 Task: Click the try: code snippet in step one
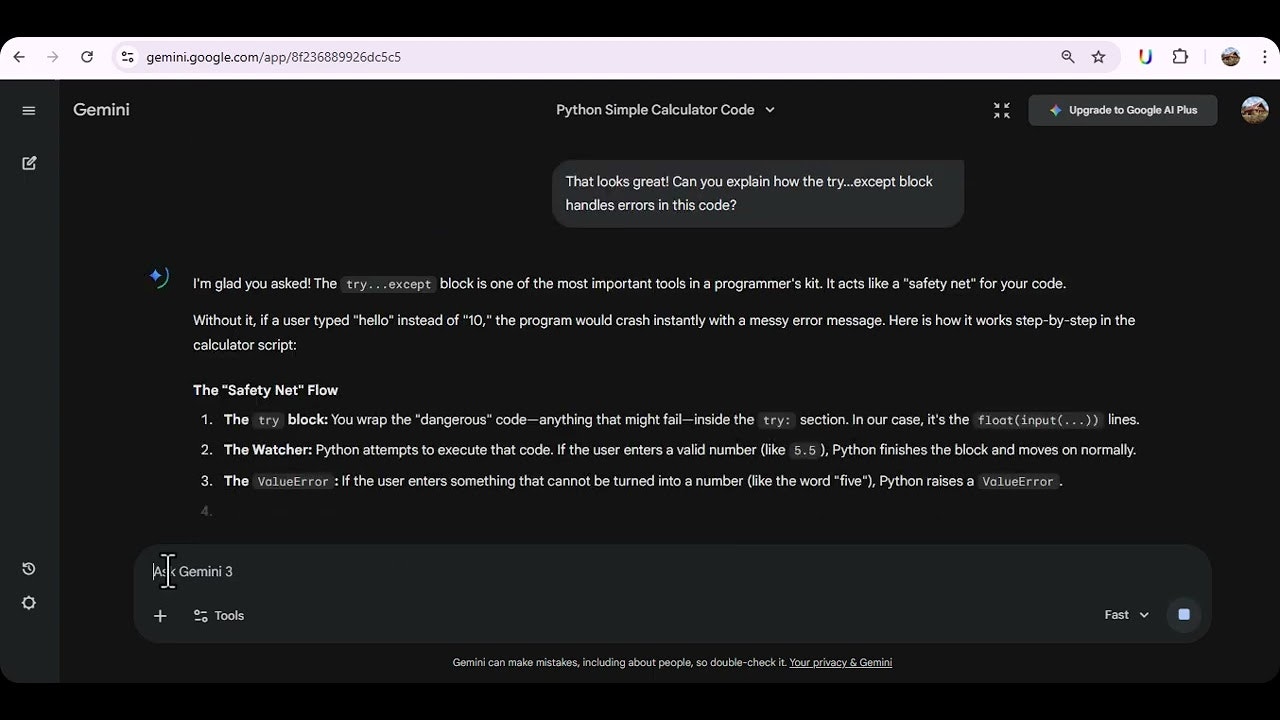coord(775,420)
